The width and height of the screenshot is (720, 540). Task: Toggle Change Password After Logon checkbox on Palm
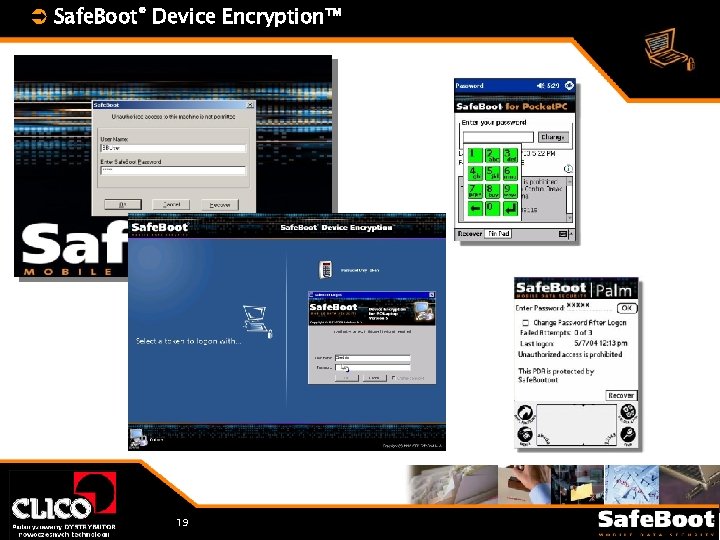[525, 323]
